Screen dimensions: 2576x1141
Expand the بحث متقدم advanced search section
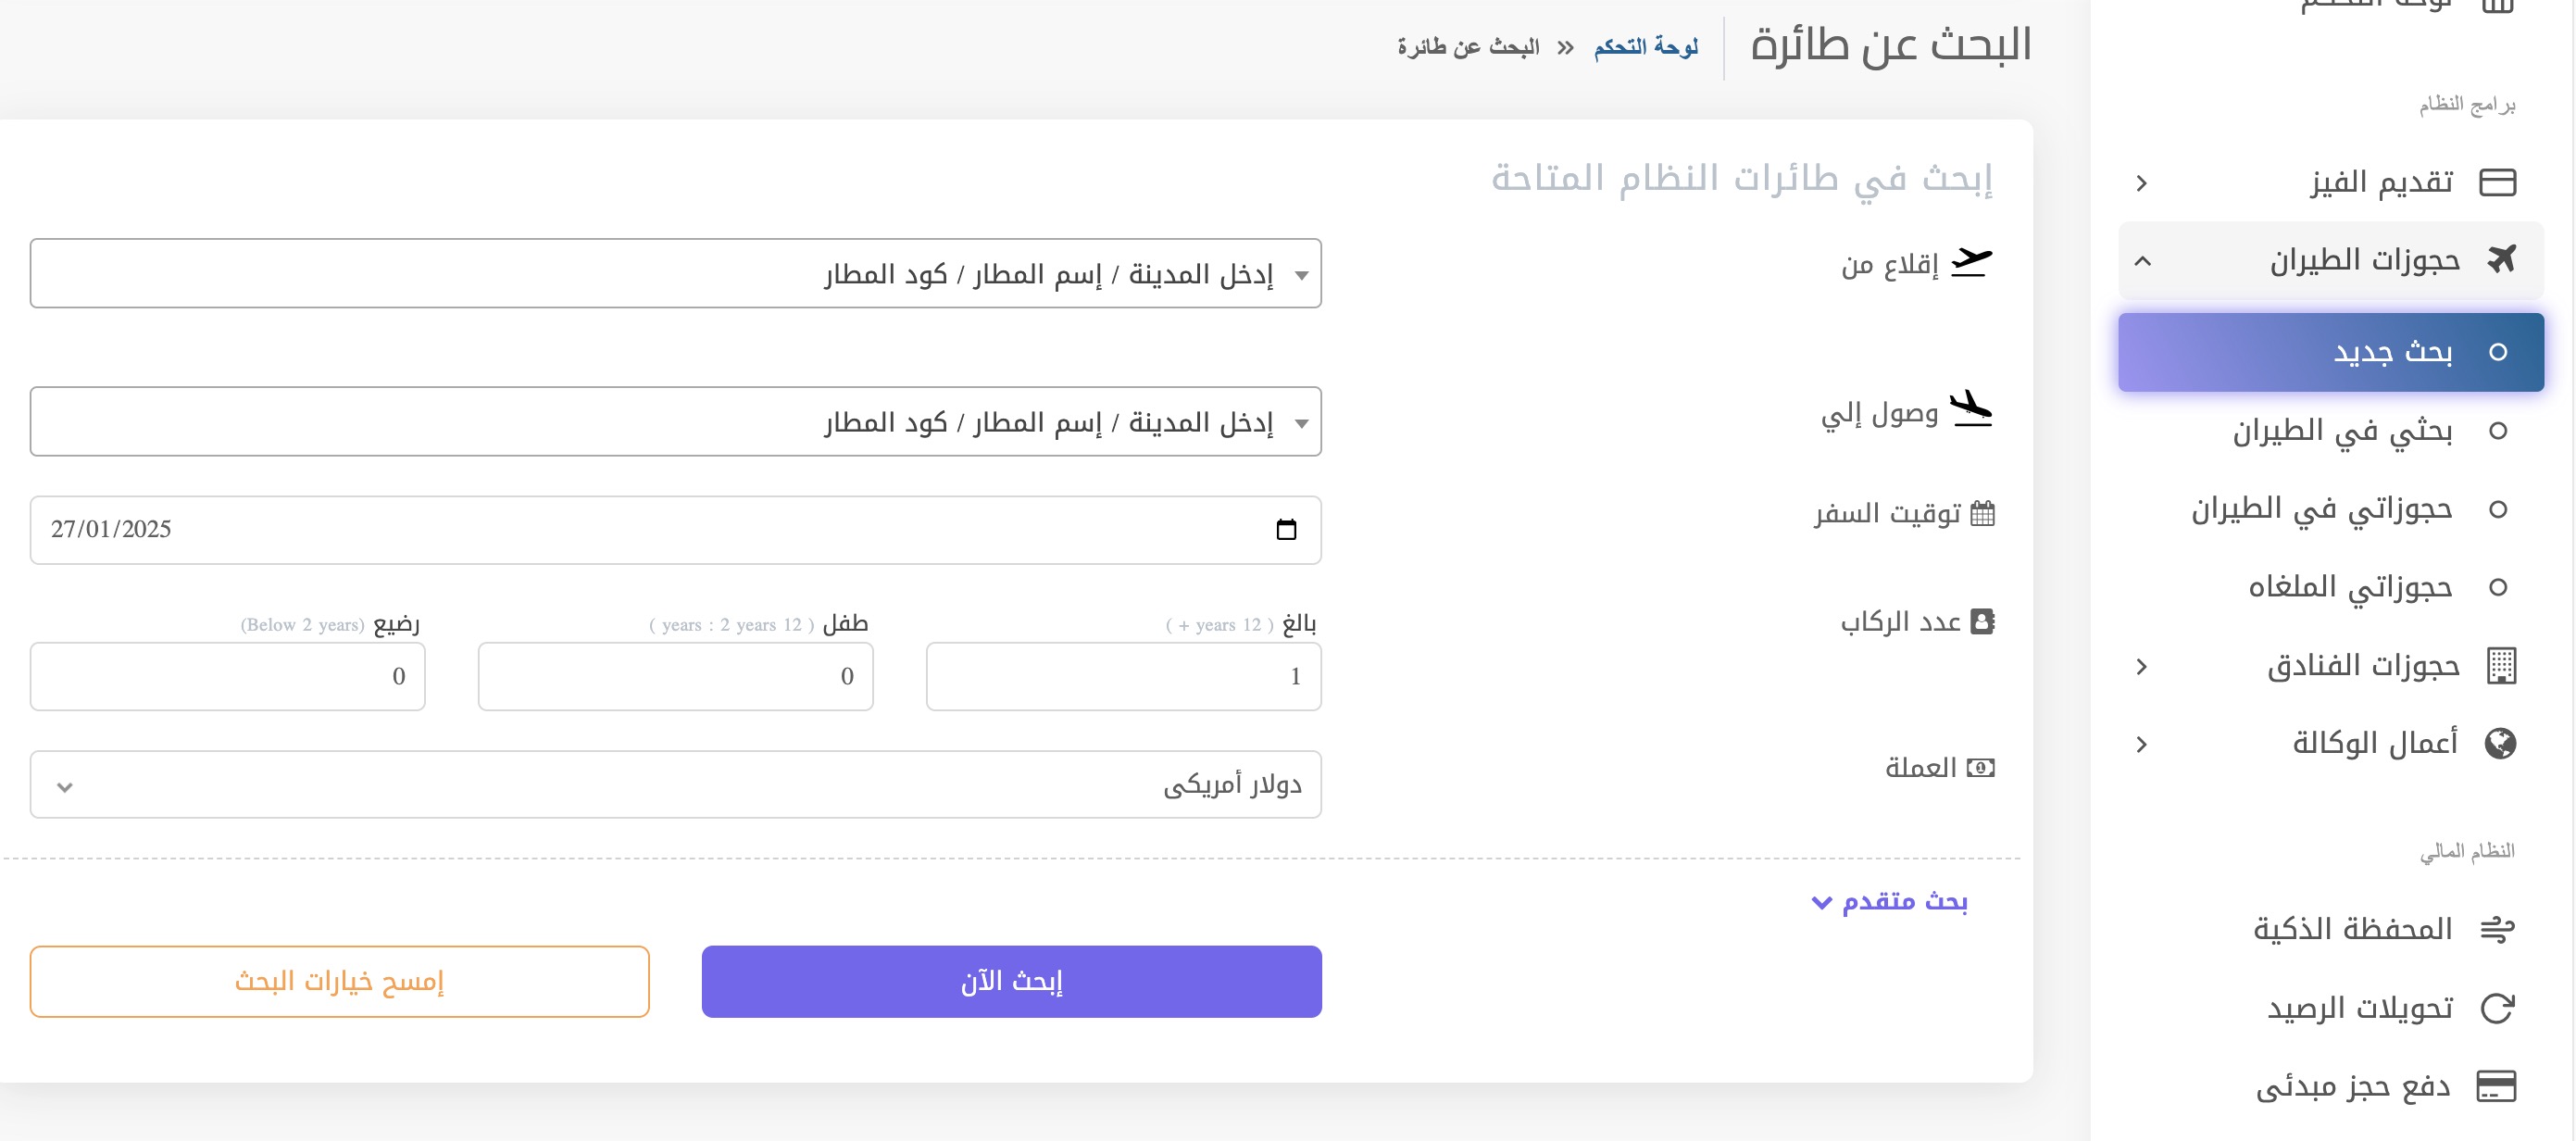(1888, 901)
